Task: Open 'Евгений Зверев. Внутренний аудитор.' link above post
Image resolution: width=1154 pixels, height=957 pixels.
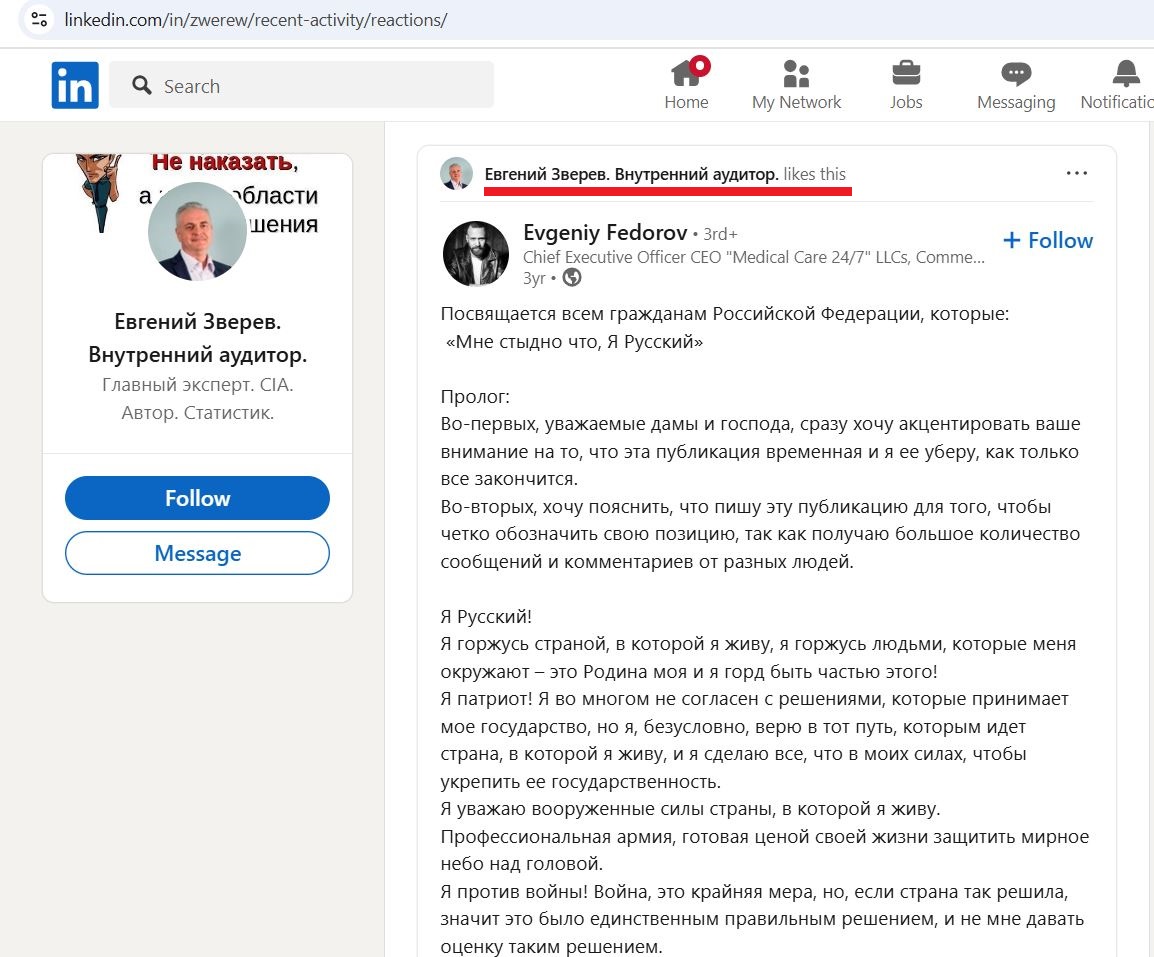Action: pos(631,174)
